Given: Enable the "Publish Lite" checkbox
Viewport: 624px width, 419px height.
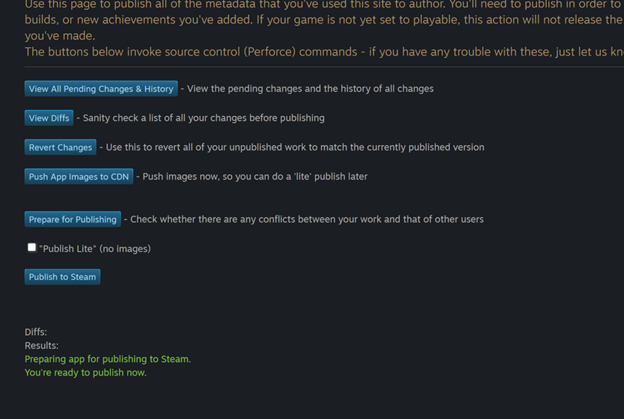Looking at the screenshot, I should click(32, 247).
